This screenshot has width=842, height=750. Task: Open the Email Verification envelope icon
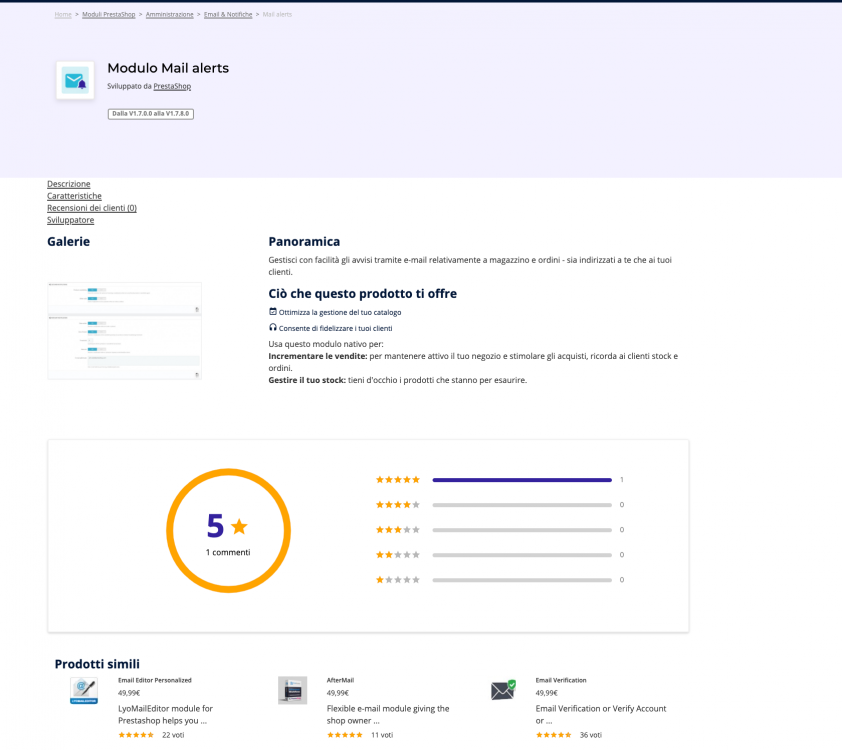click(x=503, y=690)
